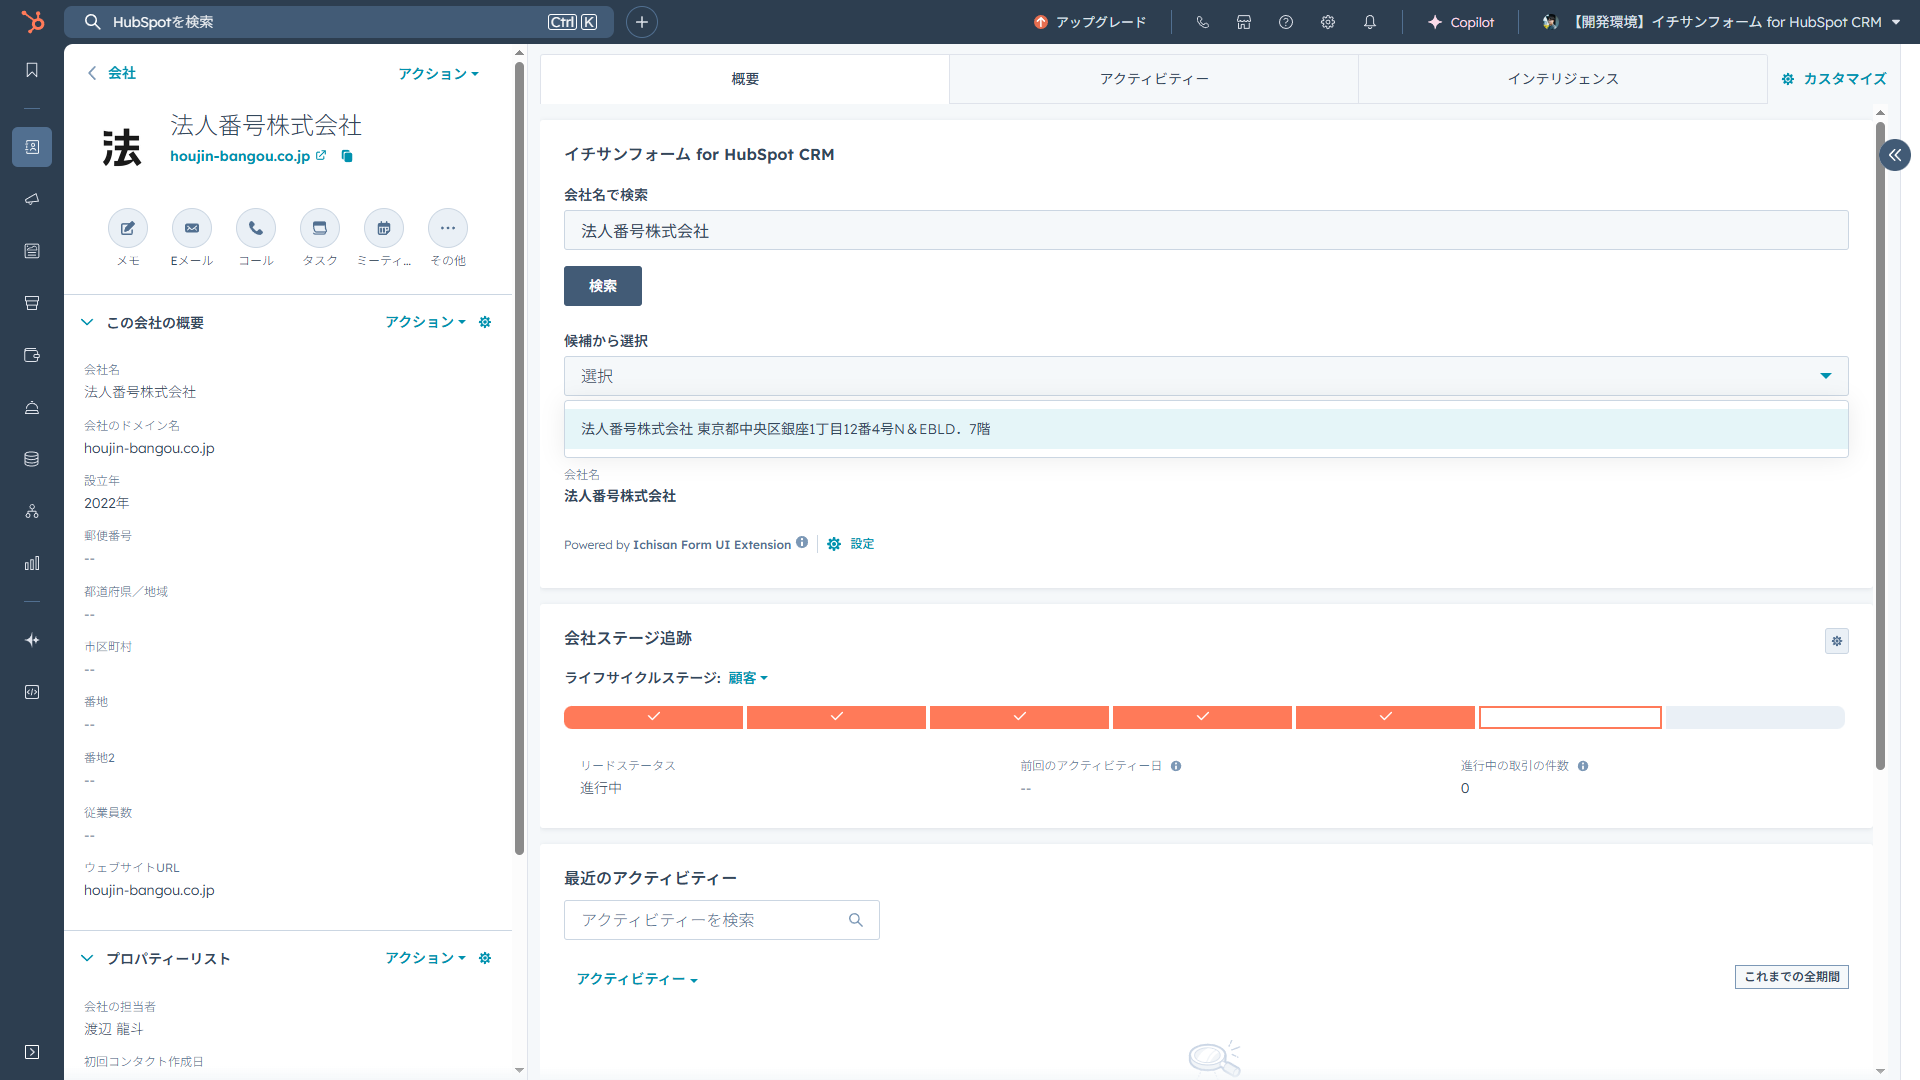Open Copilot from the top navigation
The width and height of the screenshot is (1920, 1080).
pos(1461,21)
